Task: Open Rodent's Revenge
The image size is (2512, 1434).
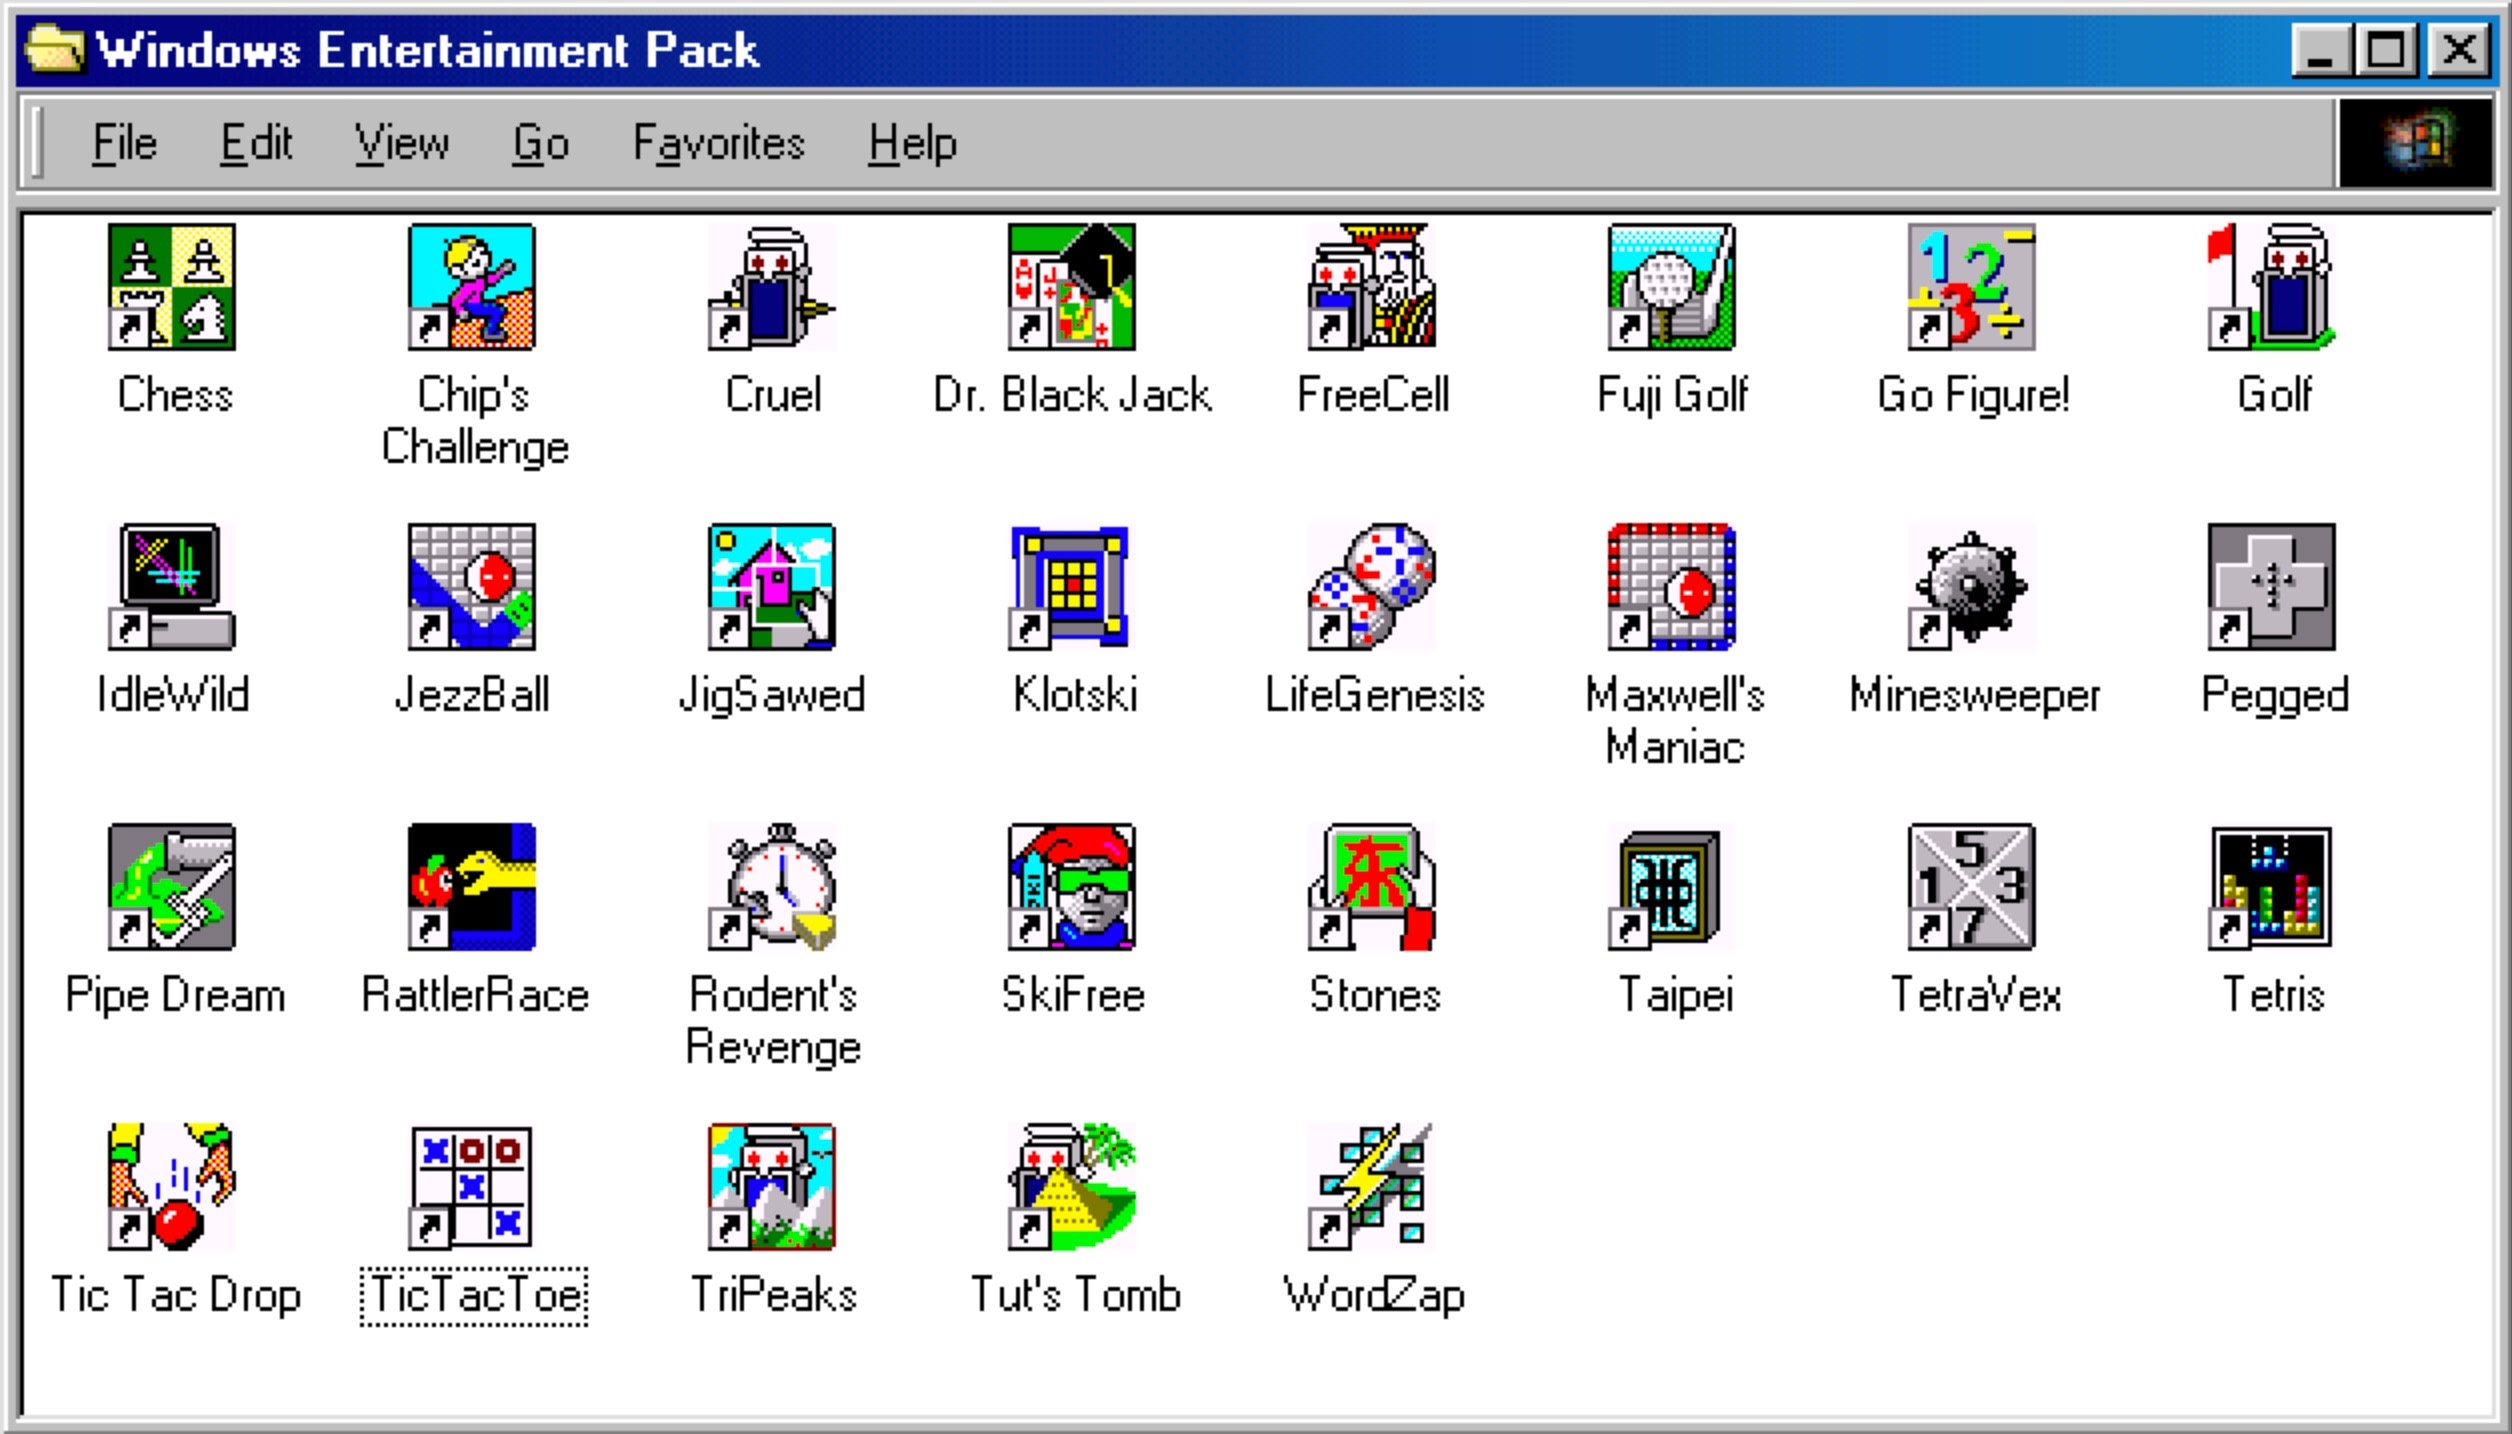Action: pyautogui.click(x=775, y=892)
